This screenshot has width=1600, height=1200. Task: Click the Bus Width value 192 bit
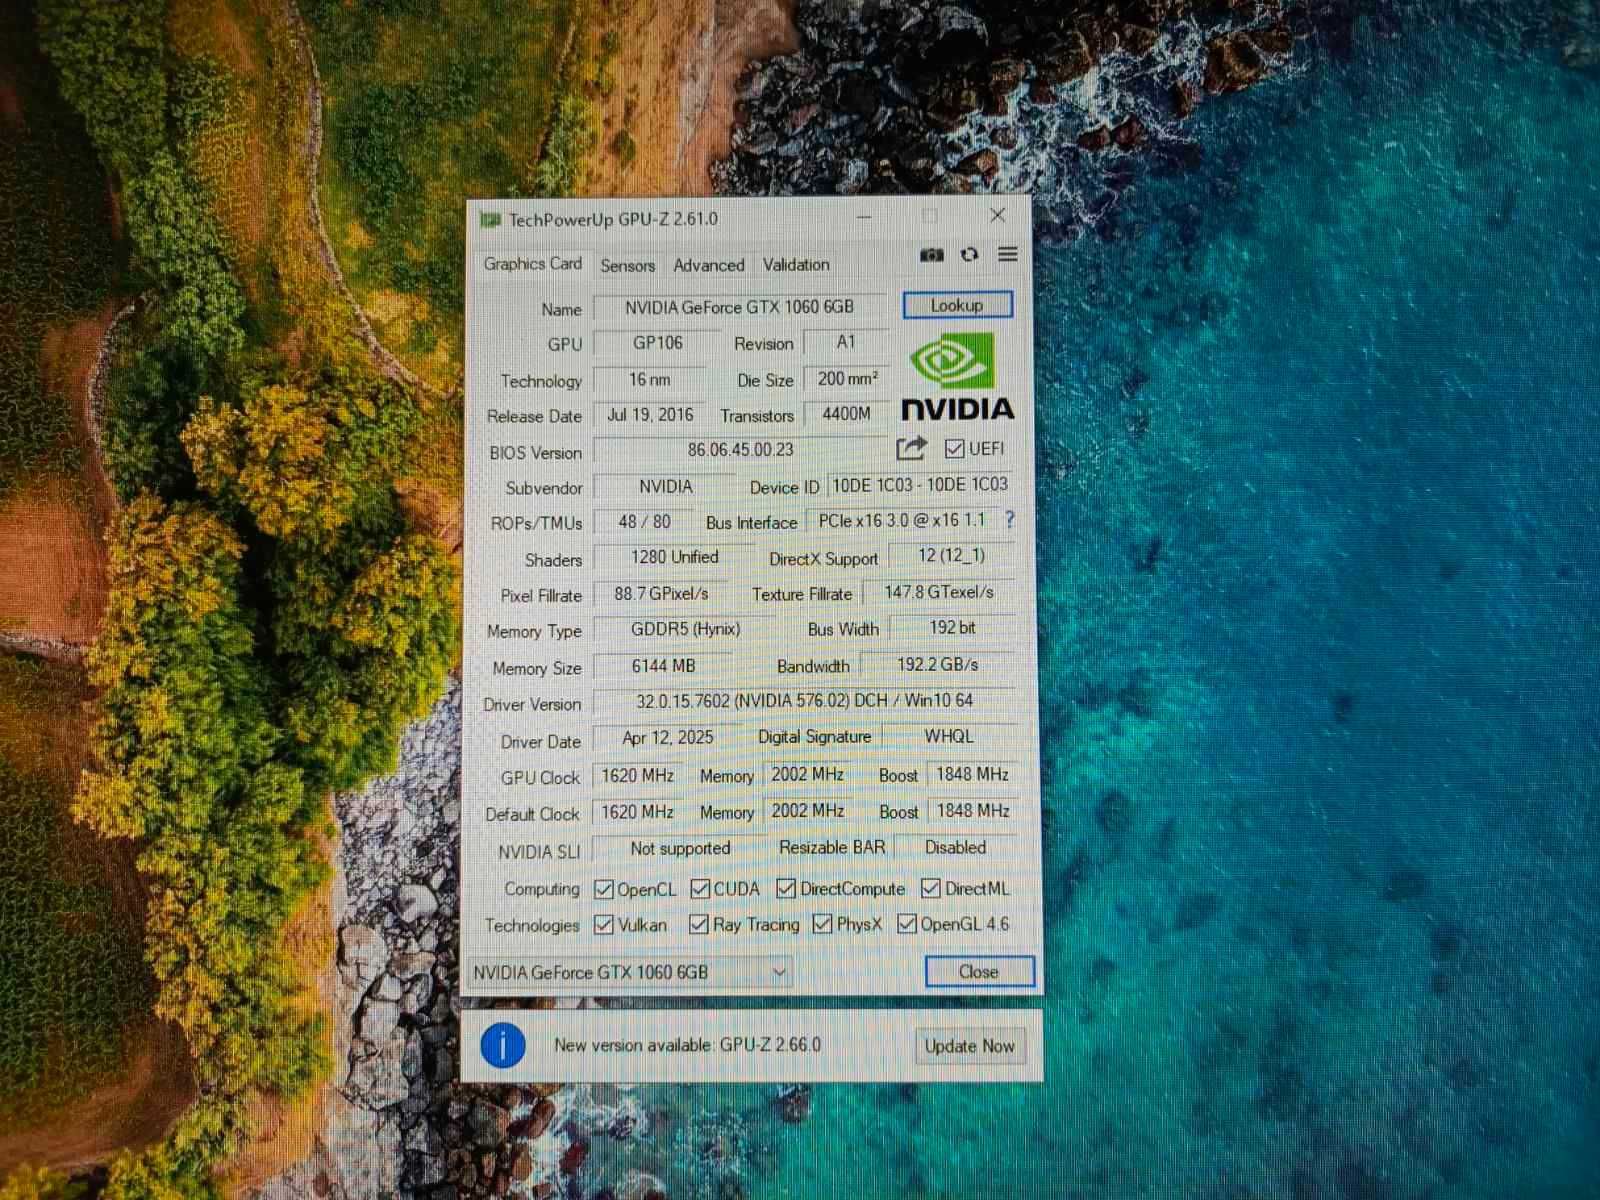point(952,628)
